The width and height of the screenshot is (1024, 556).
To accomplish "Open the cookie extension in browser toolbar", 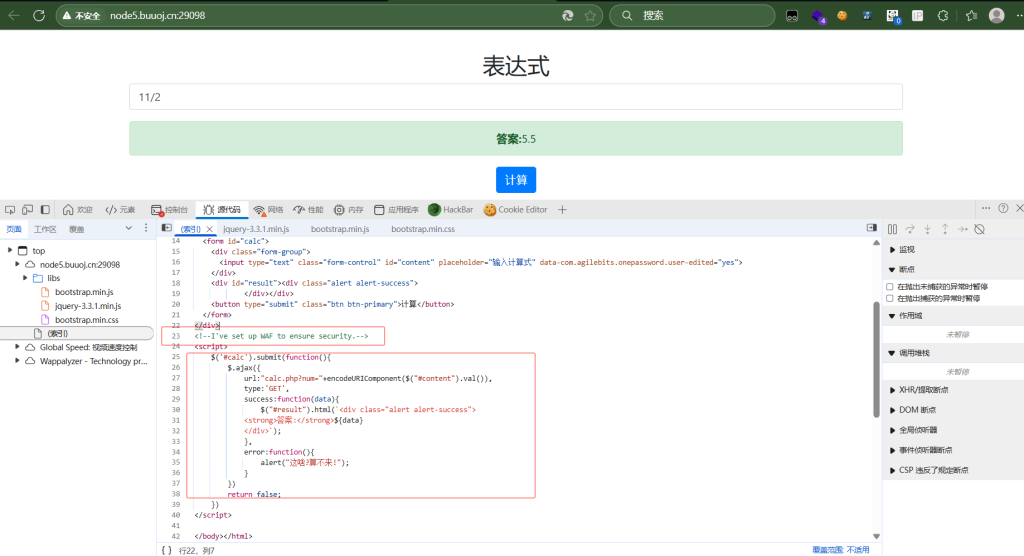I will pyautogui.click(x=842, y=16).
